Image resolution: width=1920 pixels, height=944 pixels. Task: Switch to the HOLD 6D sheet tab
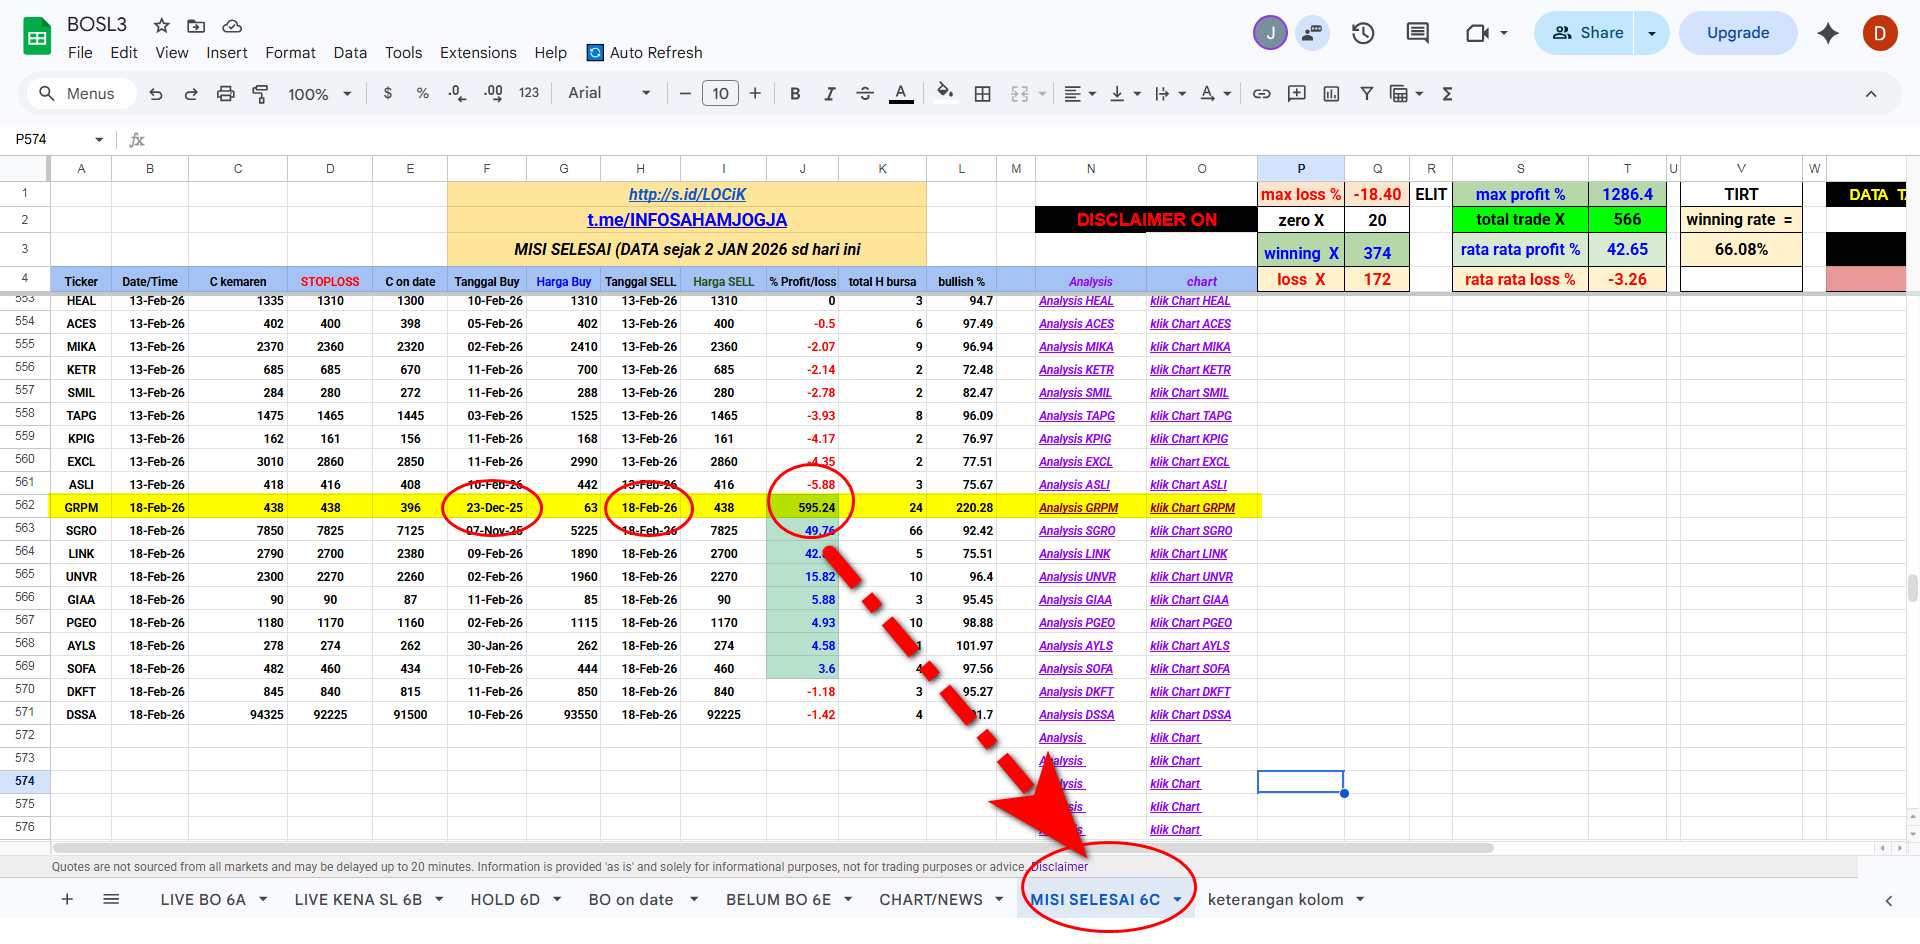(505, 900)
